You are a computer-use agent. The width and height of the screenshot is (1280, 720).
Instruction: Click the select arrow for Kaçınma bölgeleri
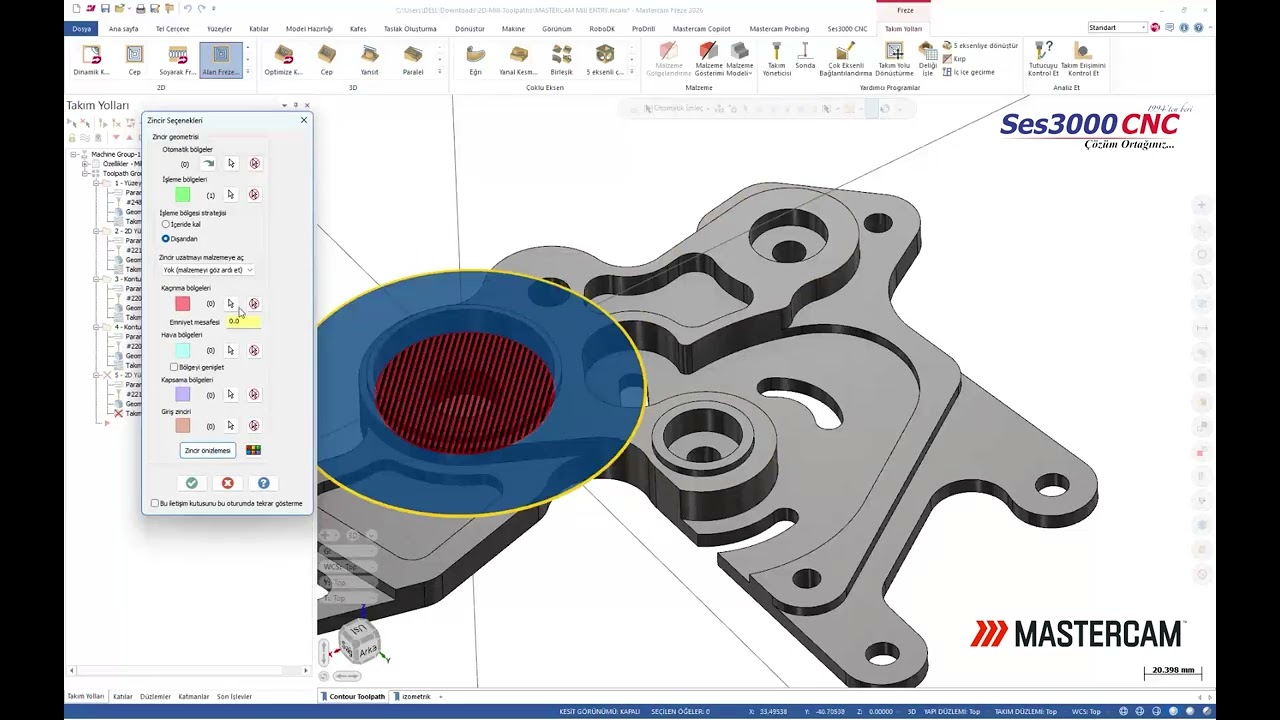point(230,304)
